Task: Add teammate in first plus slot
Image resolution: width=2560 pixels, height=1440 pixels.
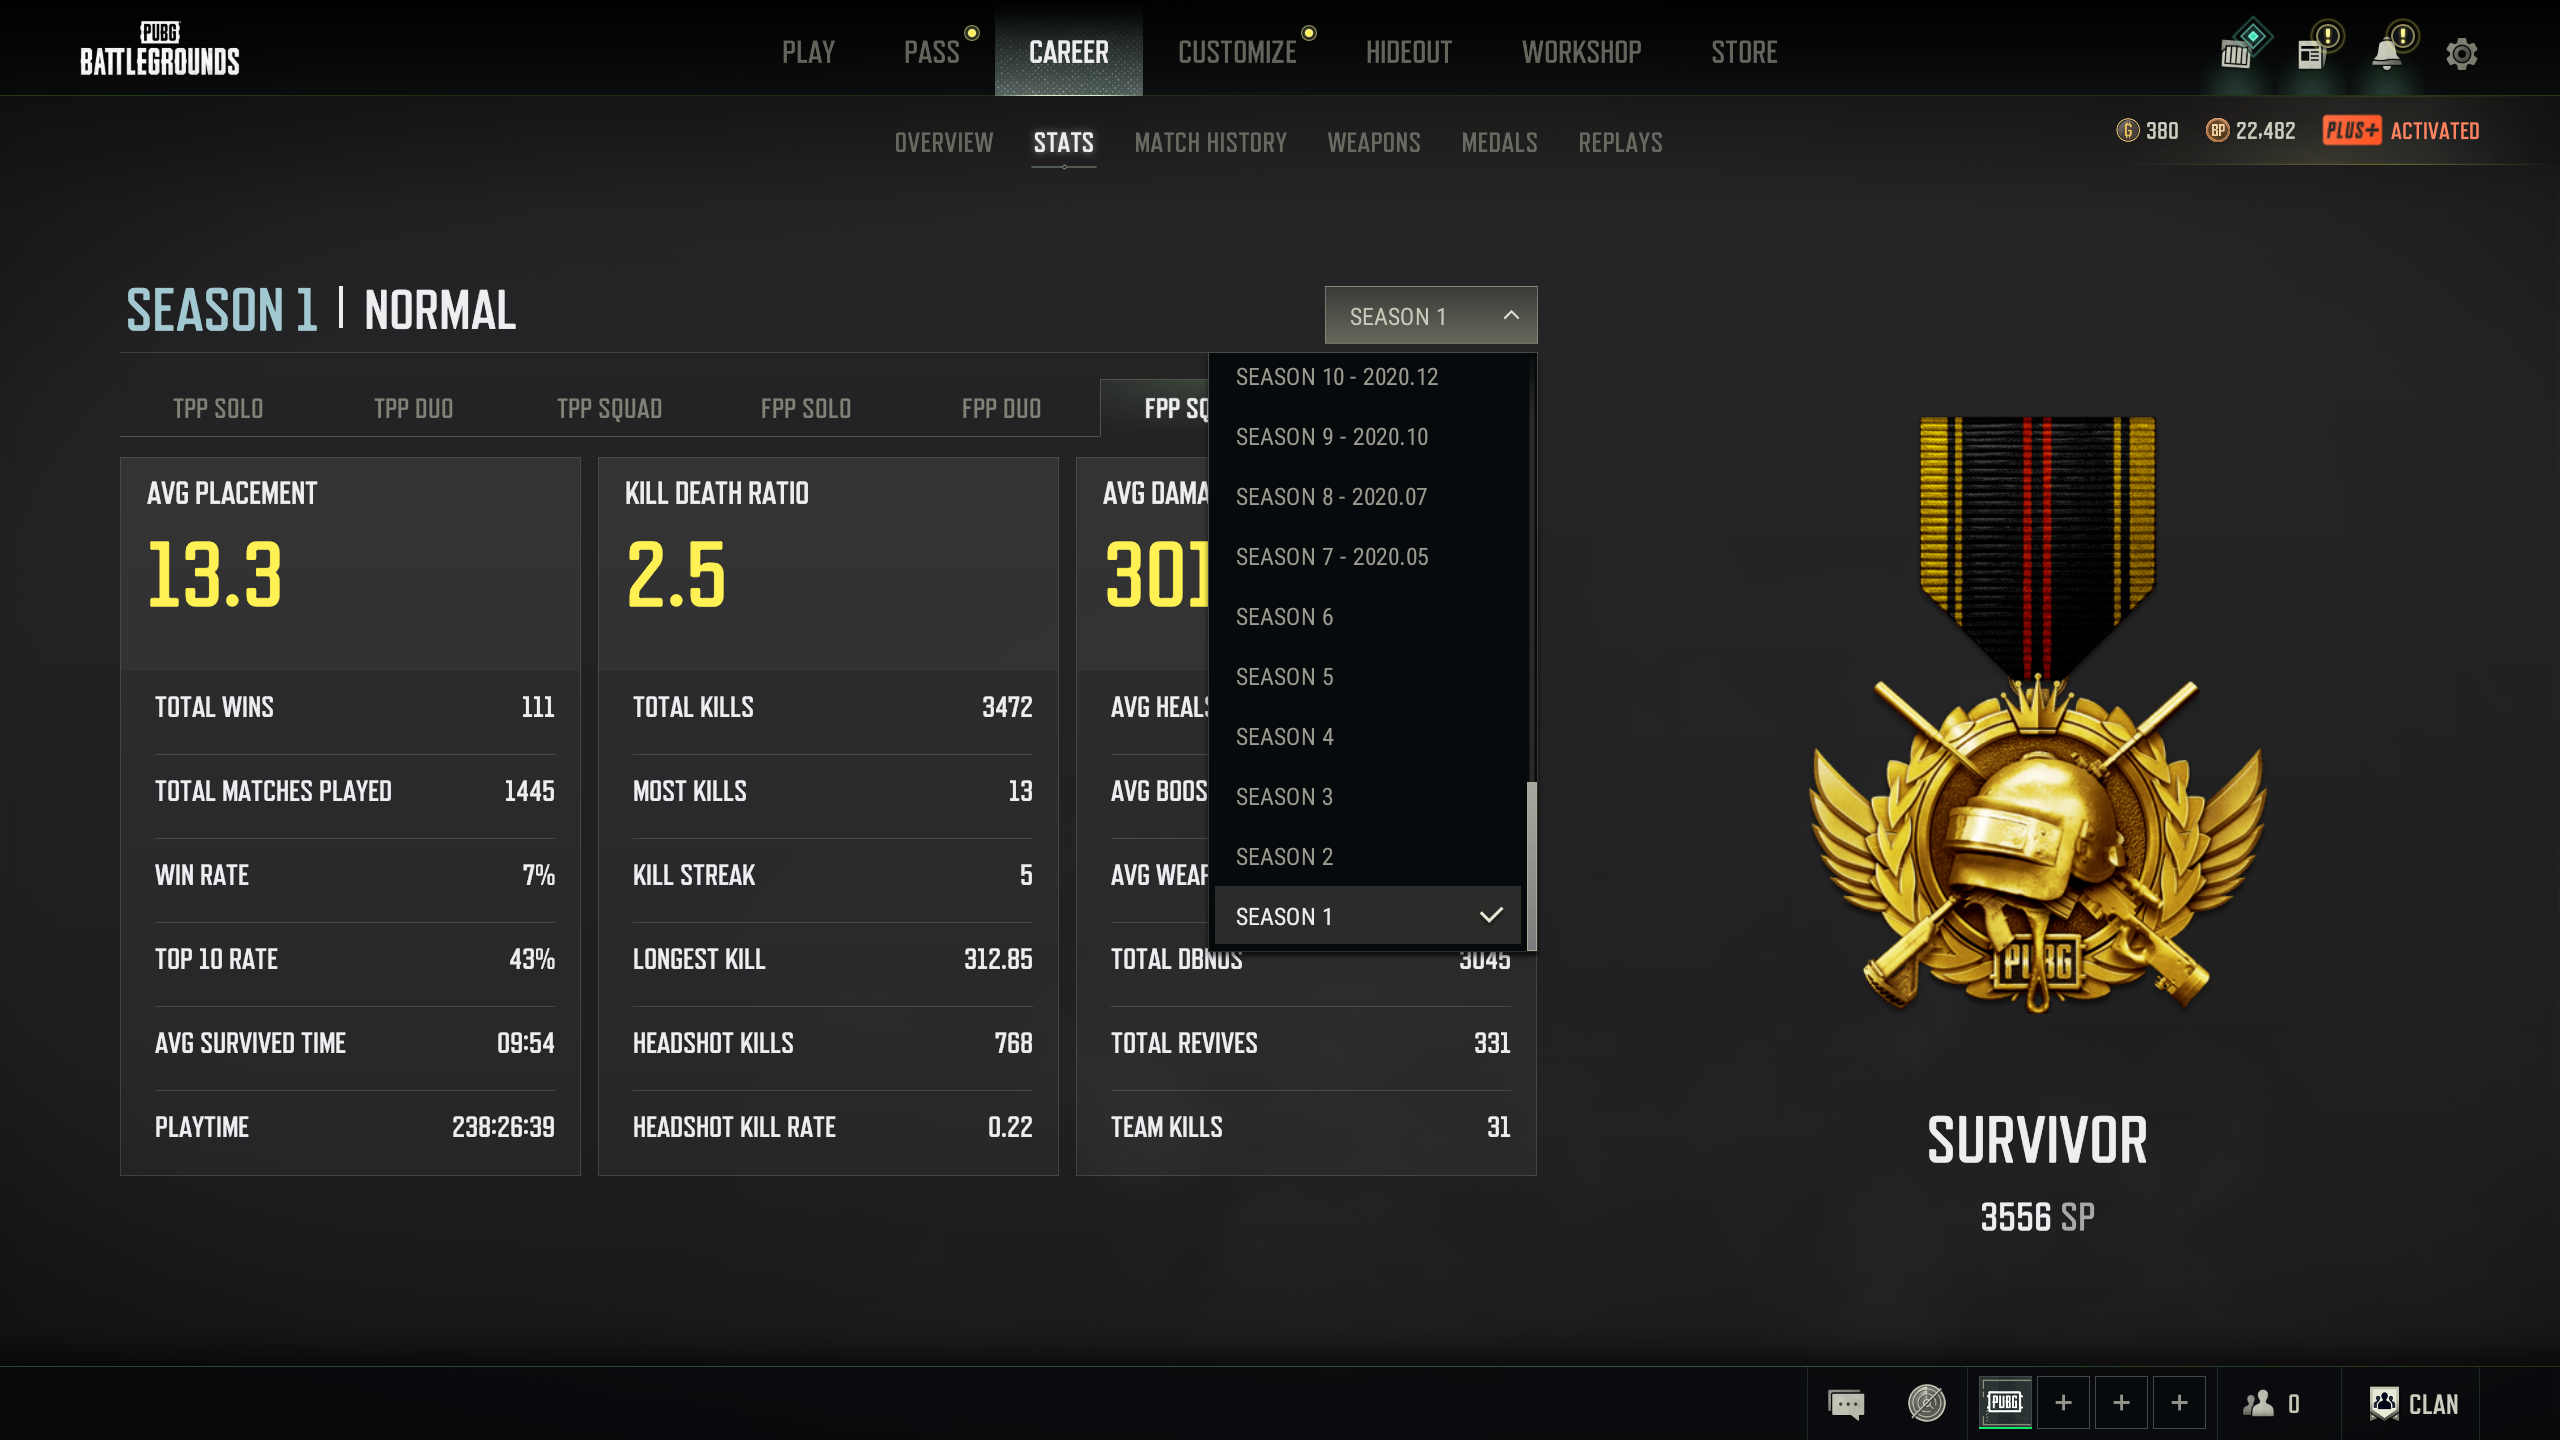Action: [2063, 1402]
